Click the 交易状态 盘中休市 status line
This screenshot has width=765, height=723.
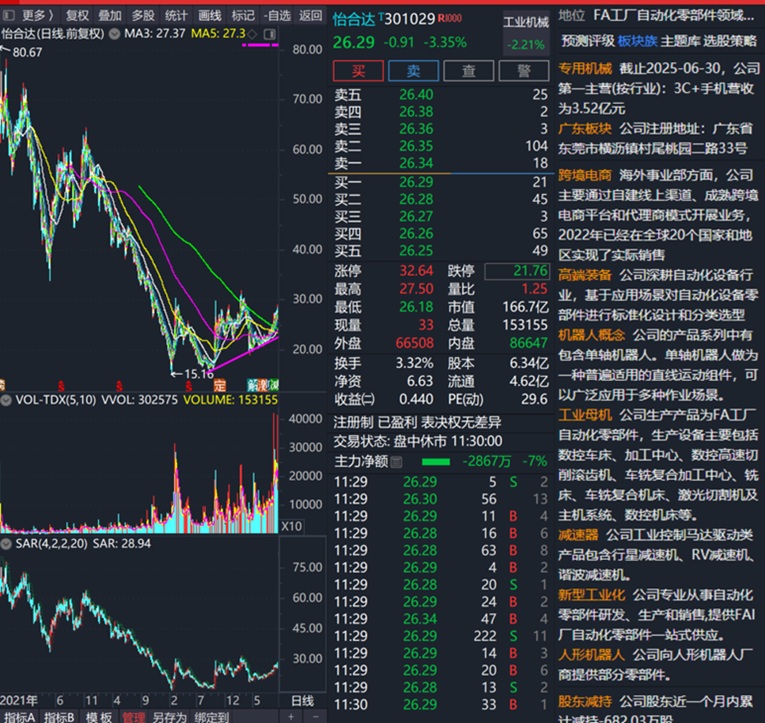[418, 442]
